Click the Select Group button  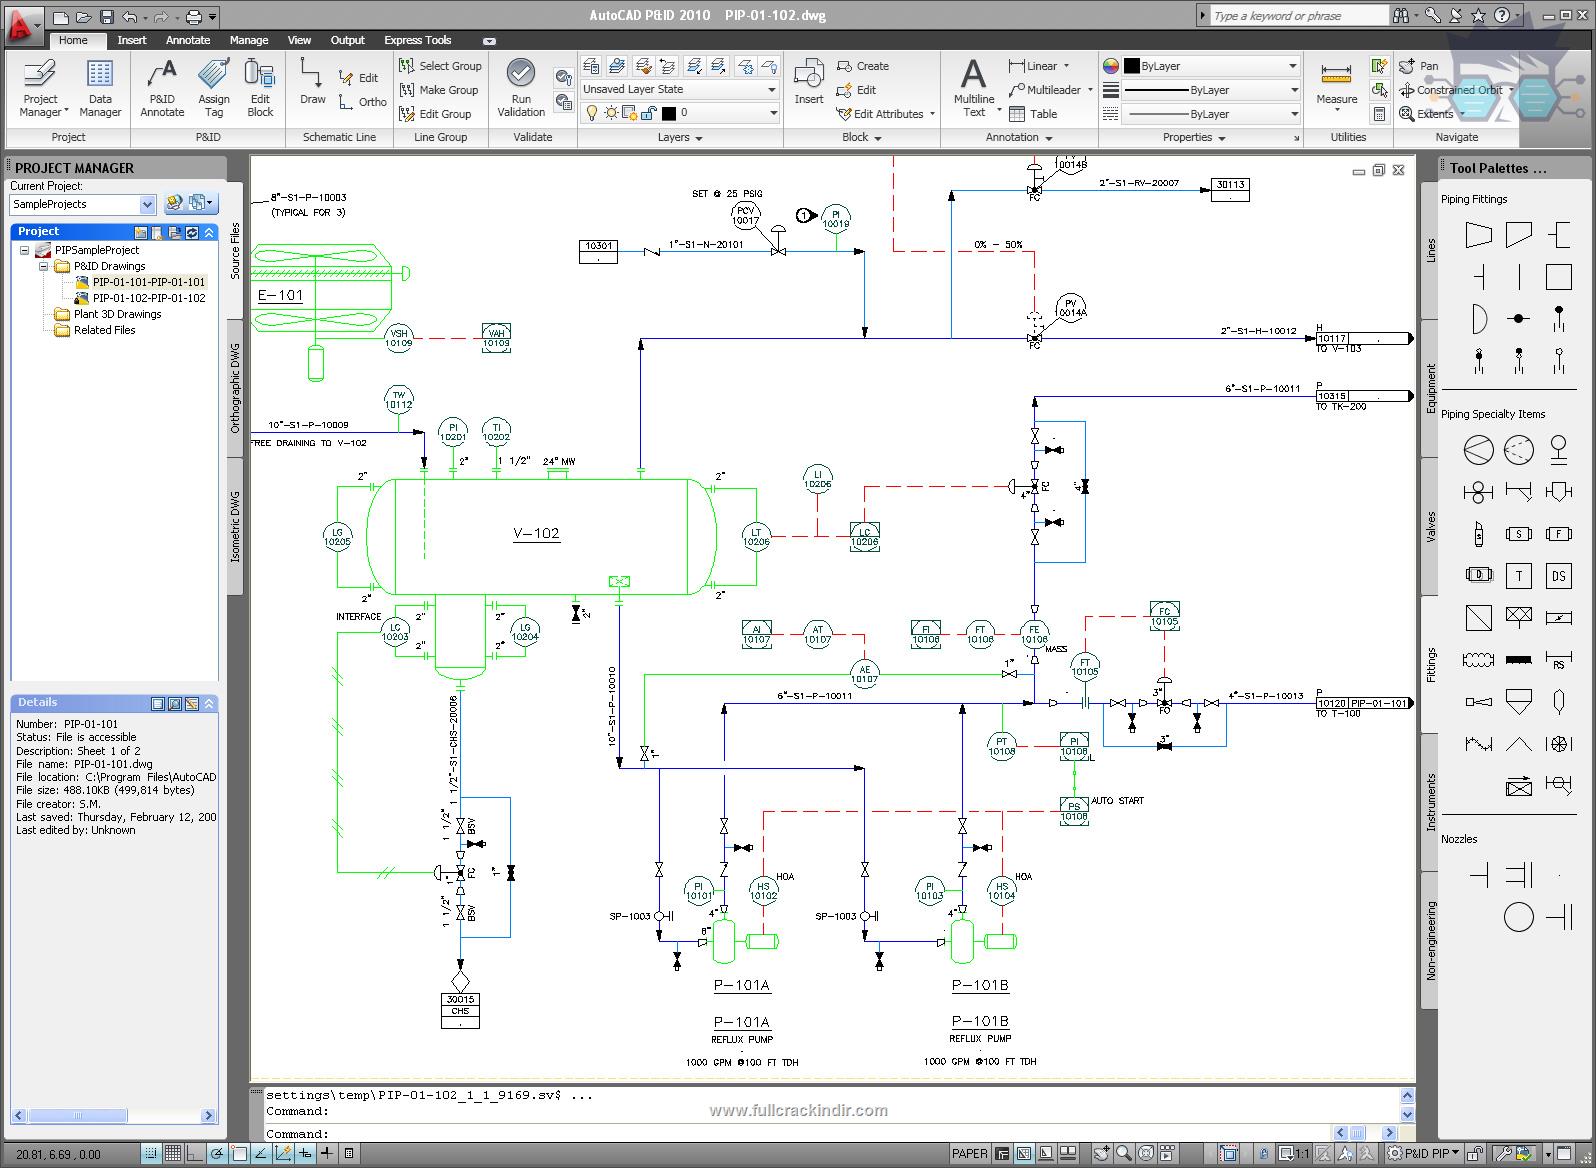point(440,66)
